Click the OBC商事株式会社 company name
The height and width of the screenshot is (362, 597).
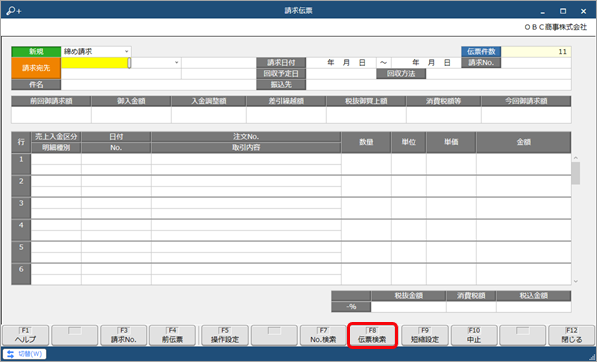[x=555, y=27]
